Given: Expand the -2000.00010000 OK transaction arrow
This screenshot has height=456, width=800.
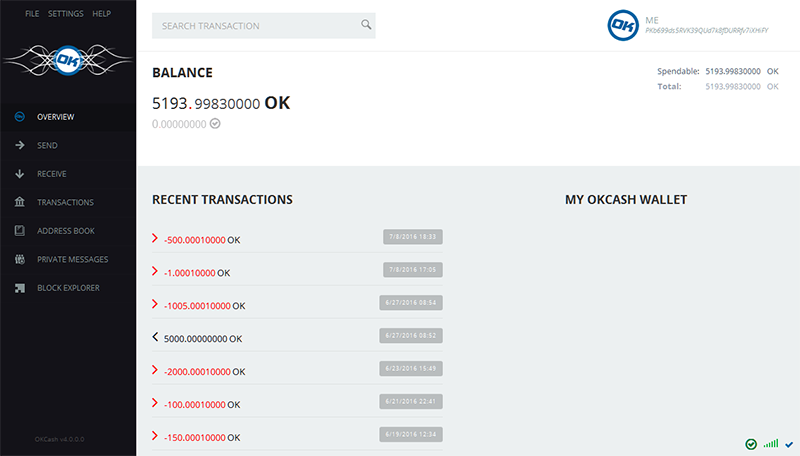Looking at the screenshot, I should [155, 370].
